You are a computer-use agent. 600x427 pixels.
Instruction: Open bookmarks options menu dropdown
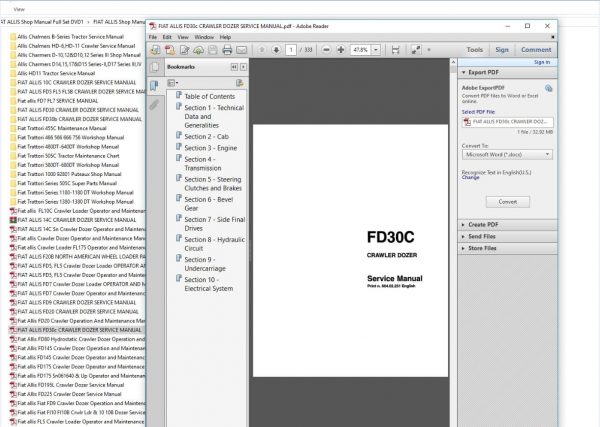(173, 83)
